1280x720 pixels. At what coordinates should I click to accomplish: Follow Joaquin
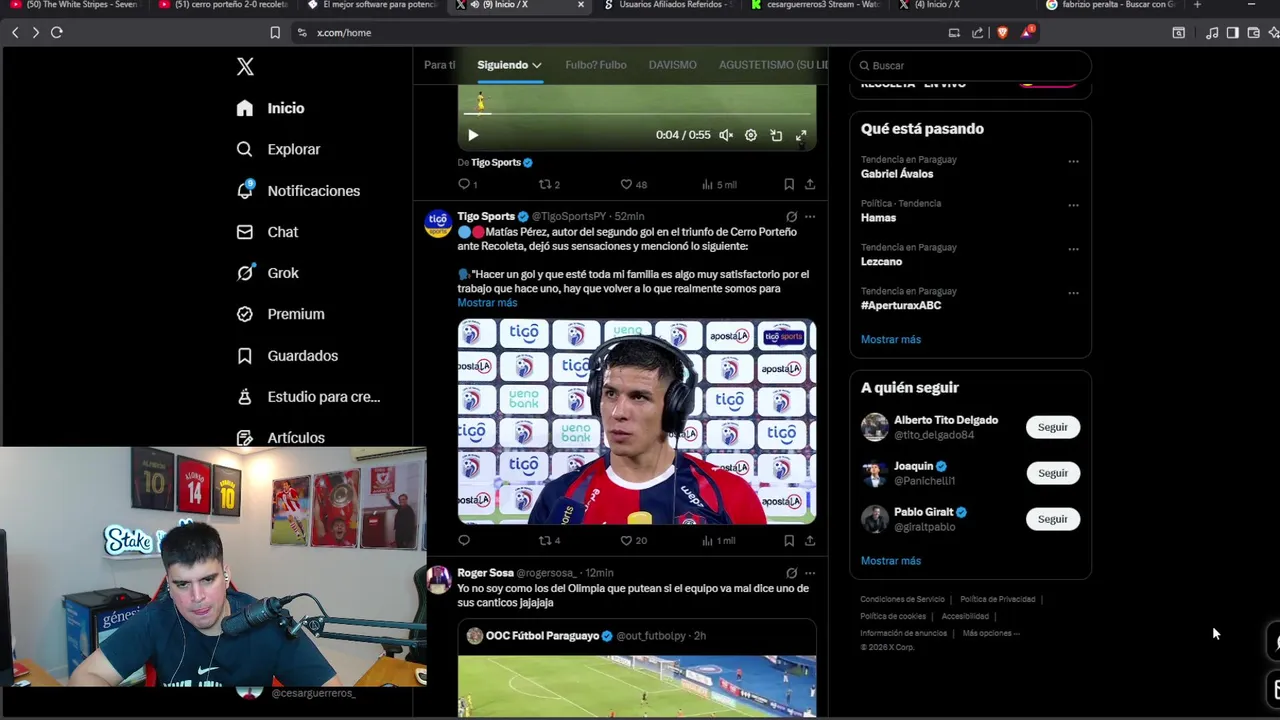1052,473
